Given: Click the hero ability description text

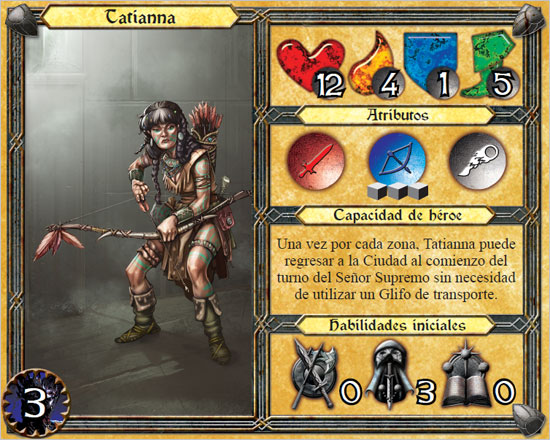Looking at the screenshot, I should pyautogui.click(x=396, y=269).
